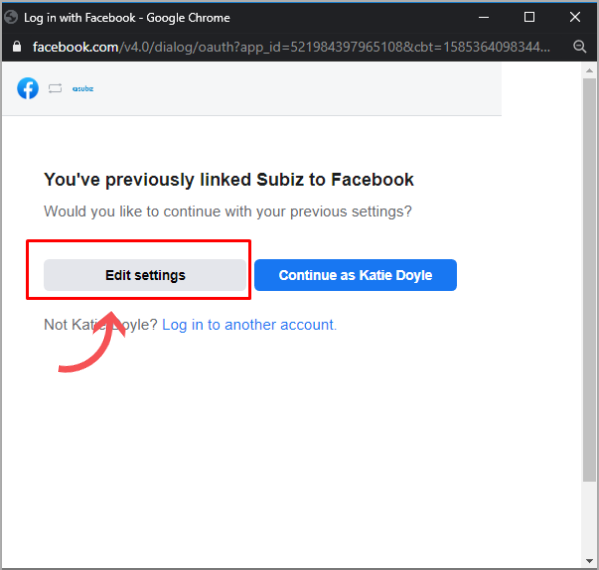Click the vertical scrollbar thumb
The height and width of the screenshot is (570, 599).
pos(589,280)
